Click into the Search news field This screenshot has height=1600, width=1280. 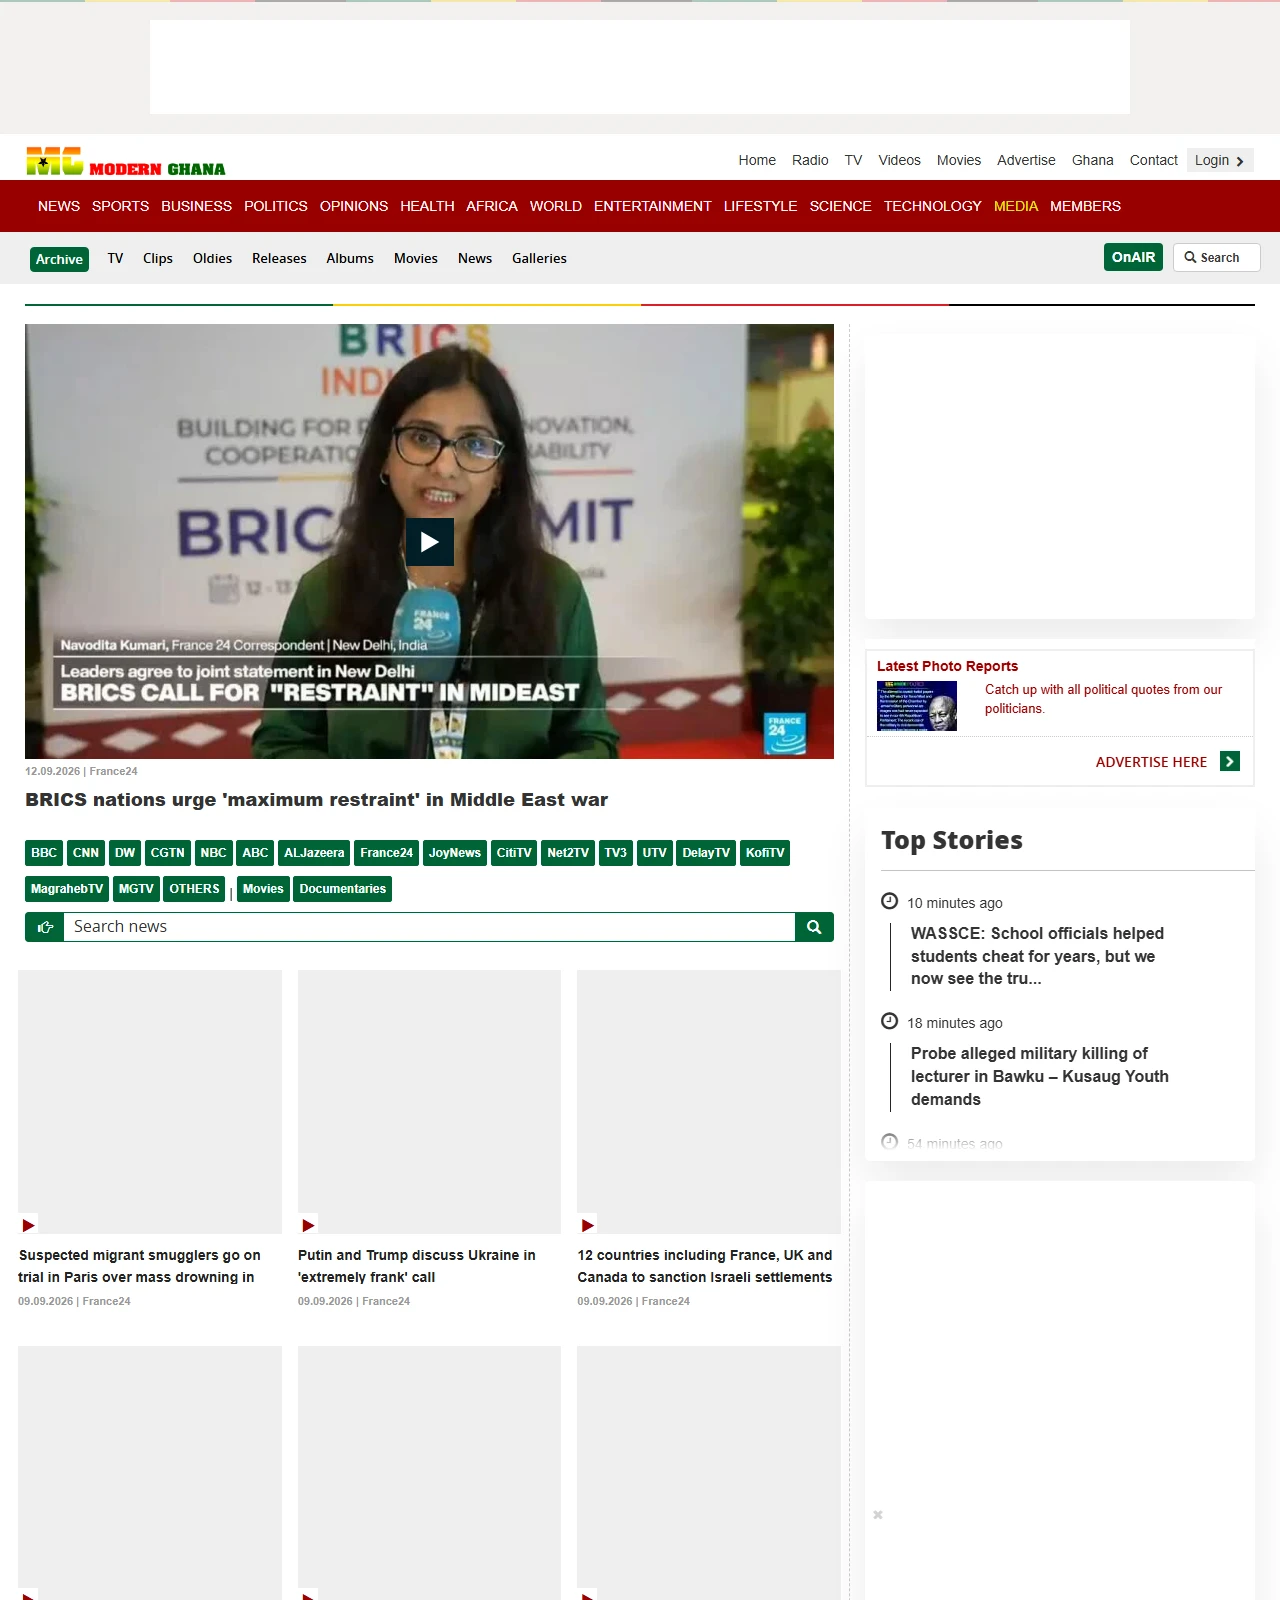pos(429,927)
